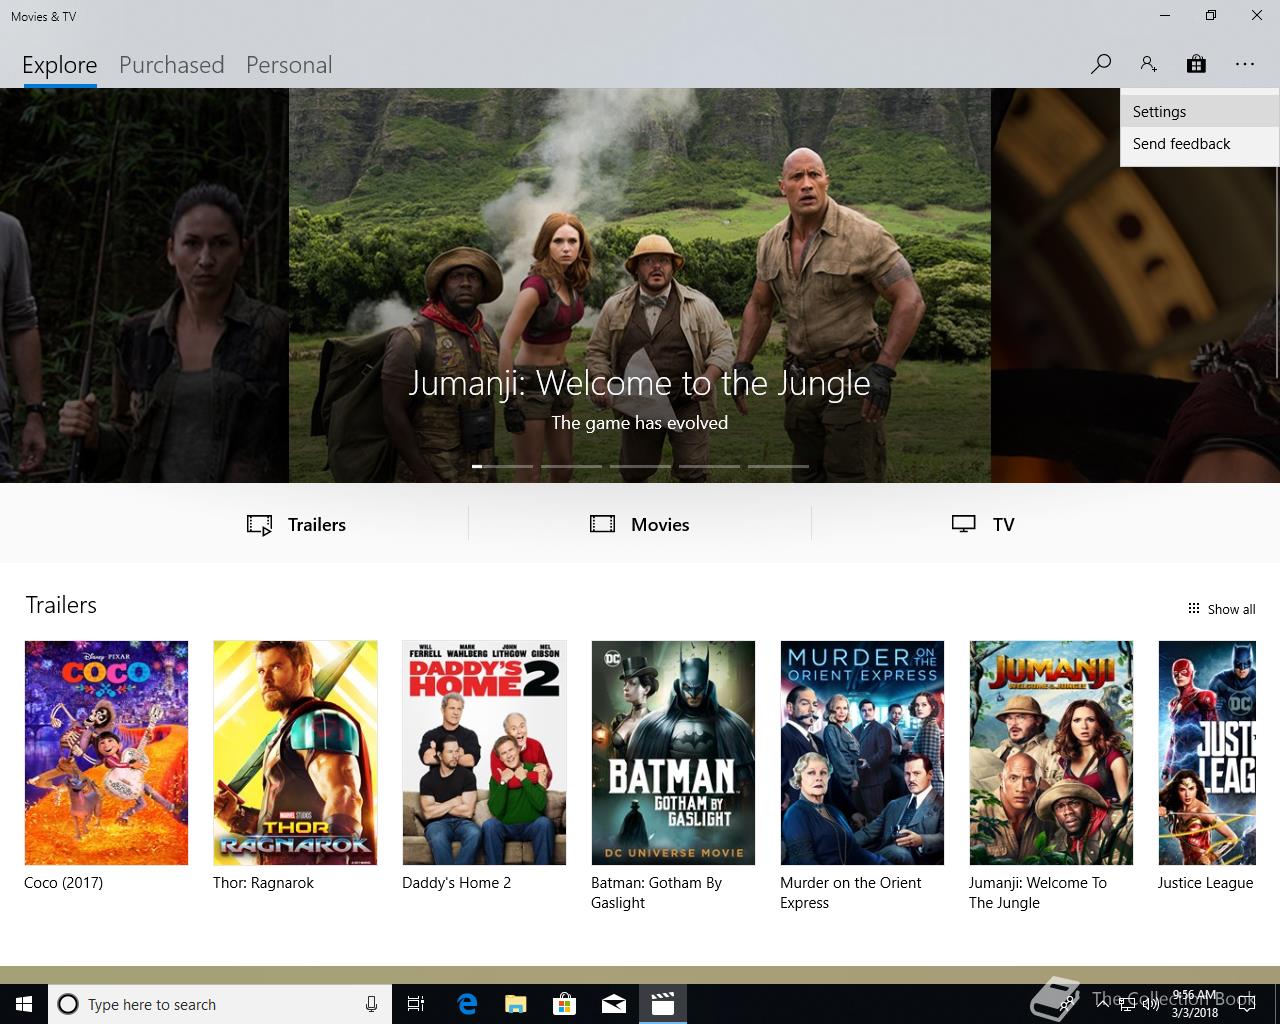The height and width of the screenshot is (1024, 1280).
Task: Show the previous carousel banner on left
Action: click(144, 285)
